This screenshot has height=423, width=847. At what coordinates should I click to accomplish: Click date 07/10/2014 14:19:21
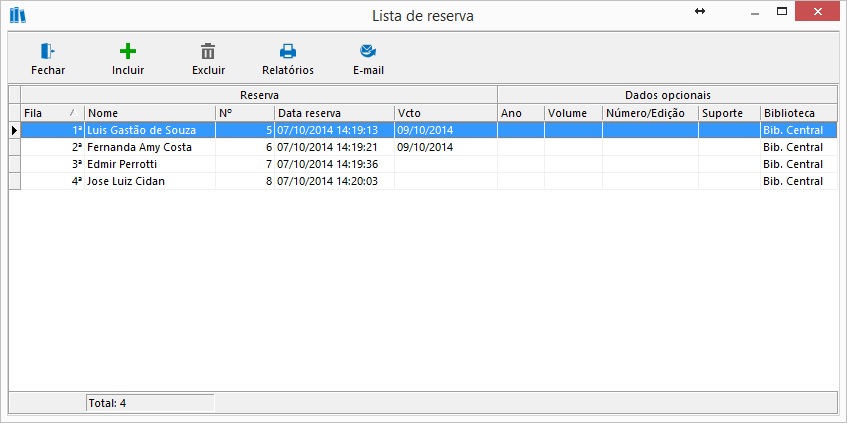(x=327, y=147)
